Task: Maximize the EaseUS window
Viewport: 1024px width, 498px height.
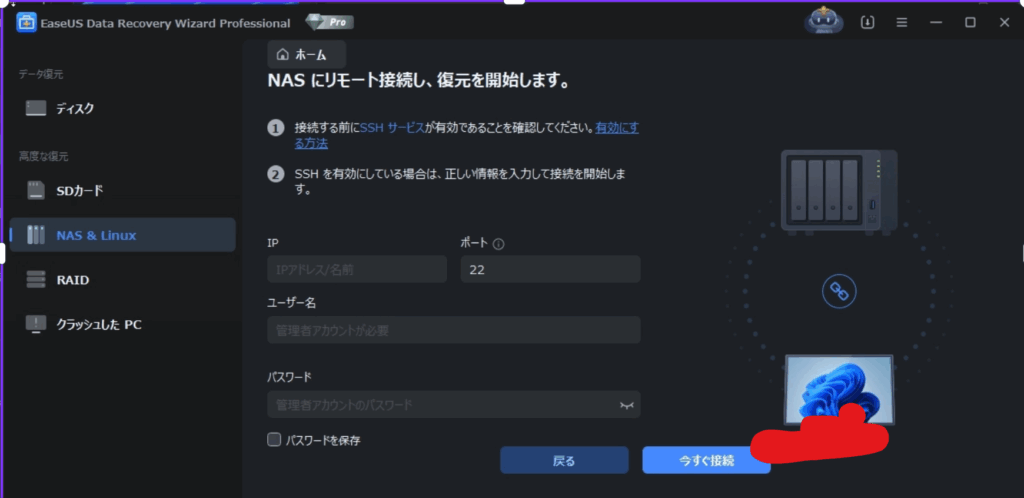Action: [970, 22]
